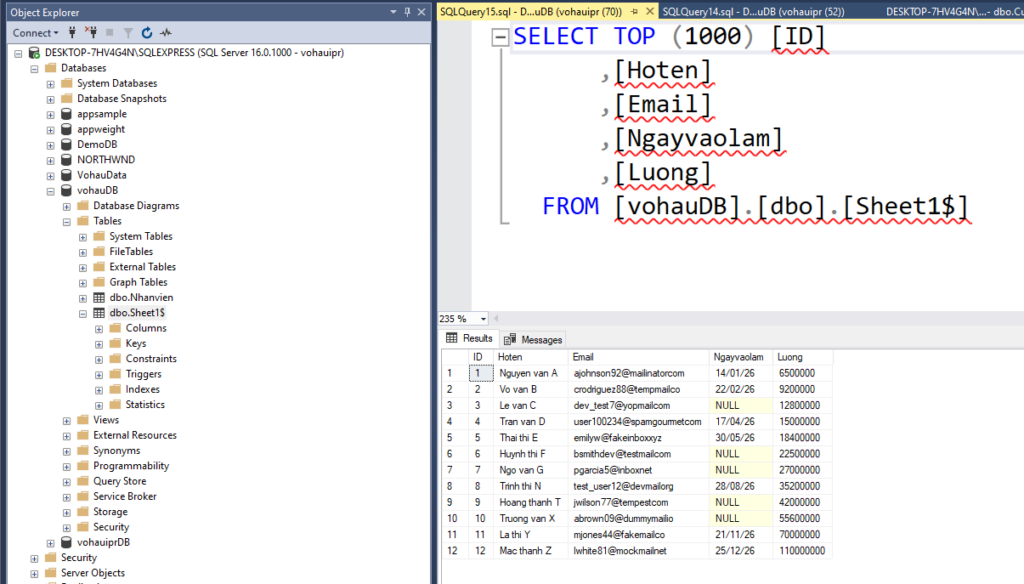Click the Email column header in results

coord(583,357)
